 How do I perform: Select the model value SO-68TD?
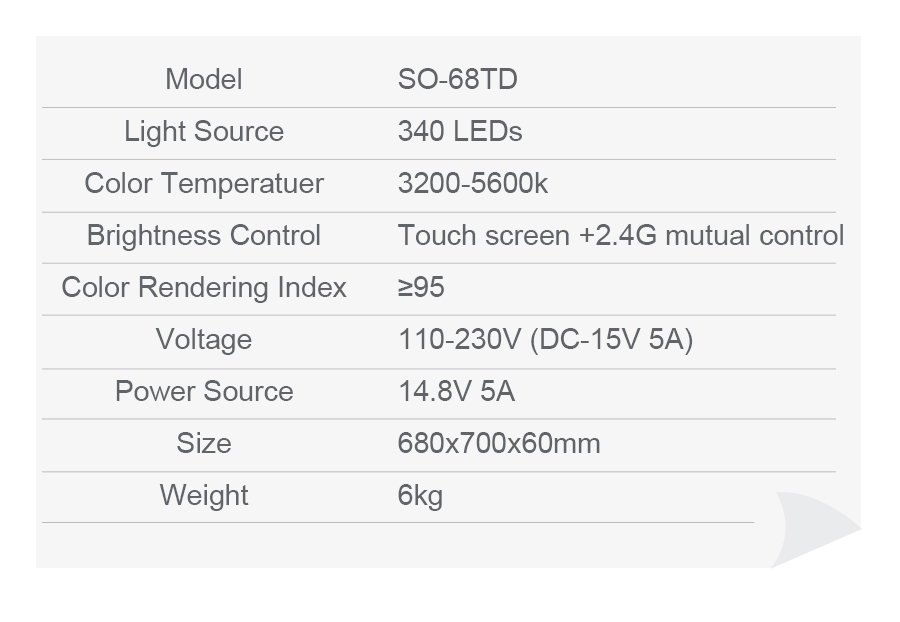pyautogui.click(x=457, y=80)
